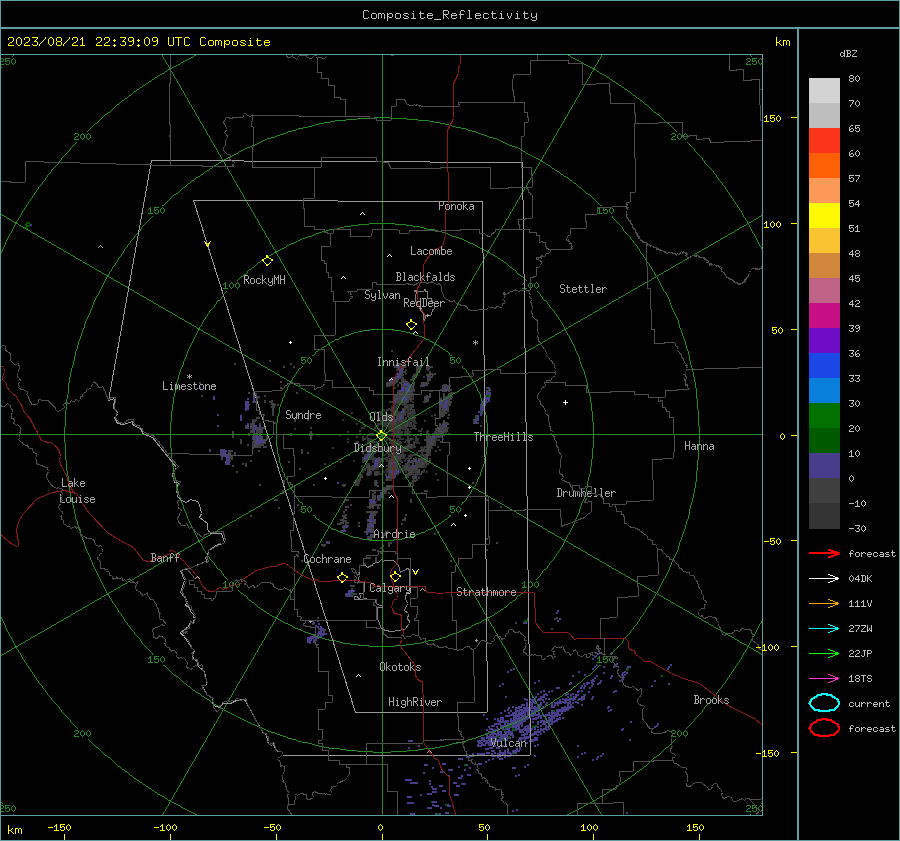
Task: Click the white asterisk above Limestone
Action: point(189,377)
